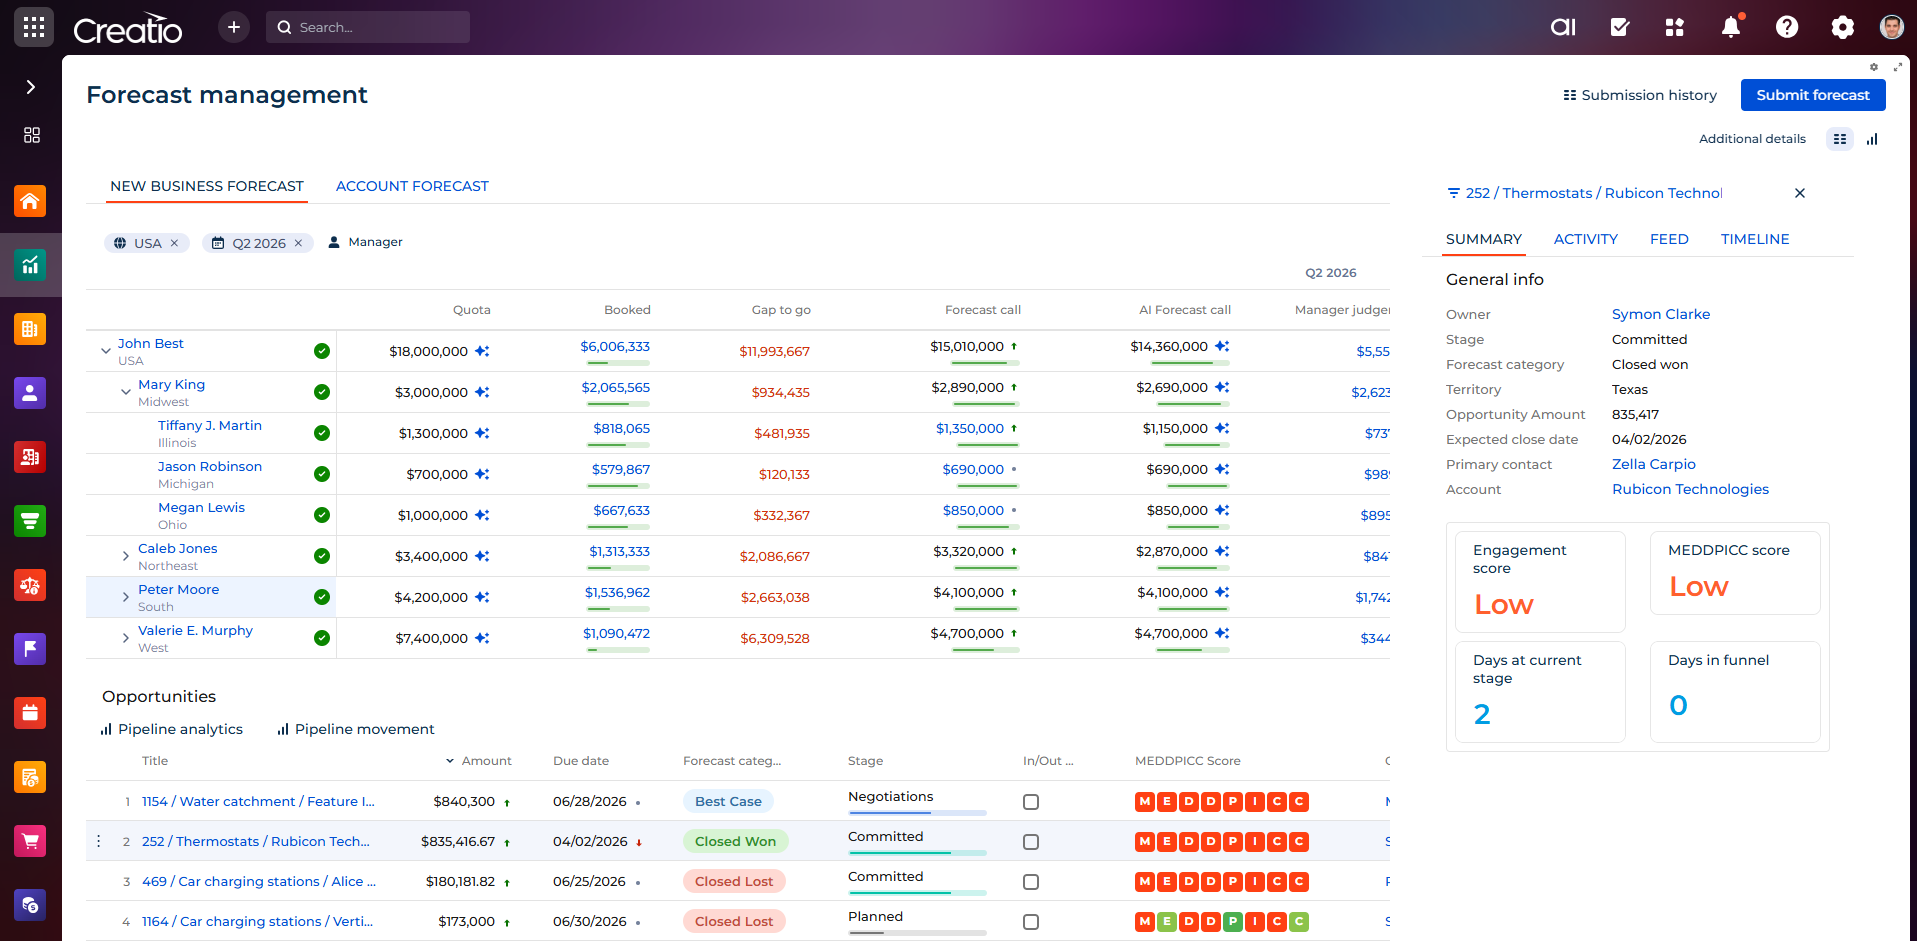The width and height of the screenshot is (1917, 941).
Task: Open the app launcher grid icon
Action: [33, 27]
